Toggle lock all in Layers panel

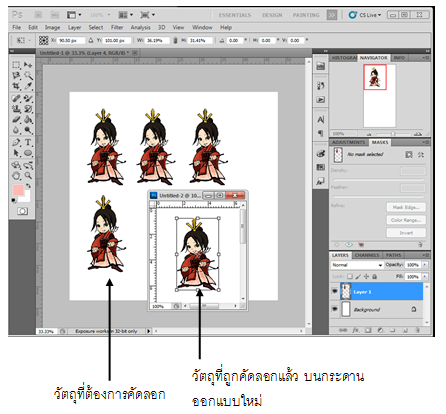(375, 276)
